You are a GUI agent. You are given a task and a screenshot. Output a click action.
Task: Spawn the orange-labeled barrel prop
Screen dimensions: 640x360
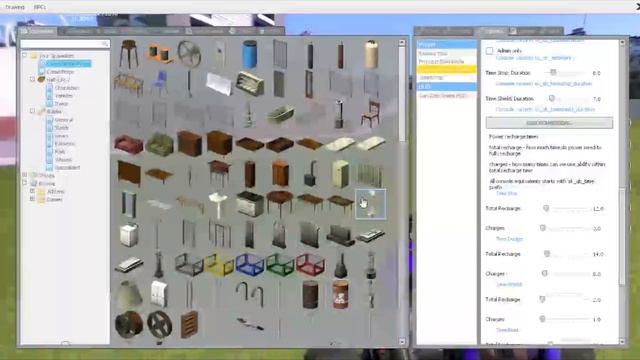pos(340,294)
